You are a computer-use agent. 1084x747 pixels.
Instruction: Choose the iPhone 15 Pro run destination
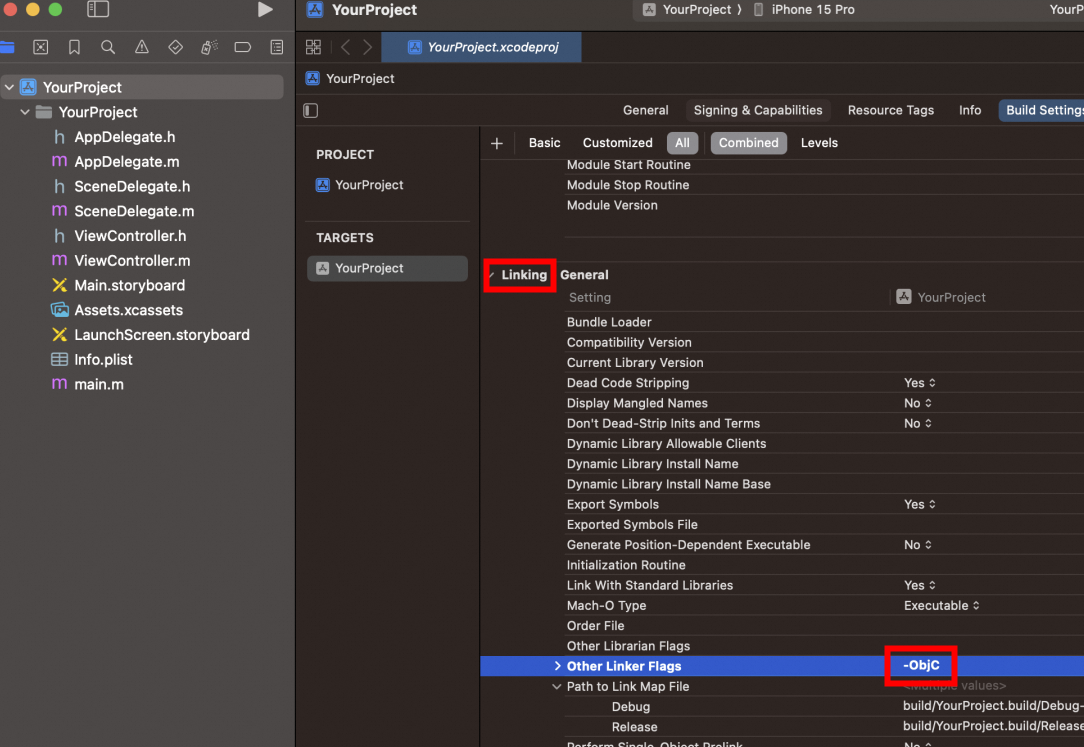point(804,10)
